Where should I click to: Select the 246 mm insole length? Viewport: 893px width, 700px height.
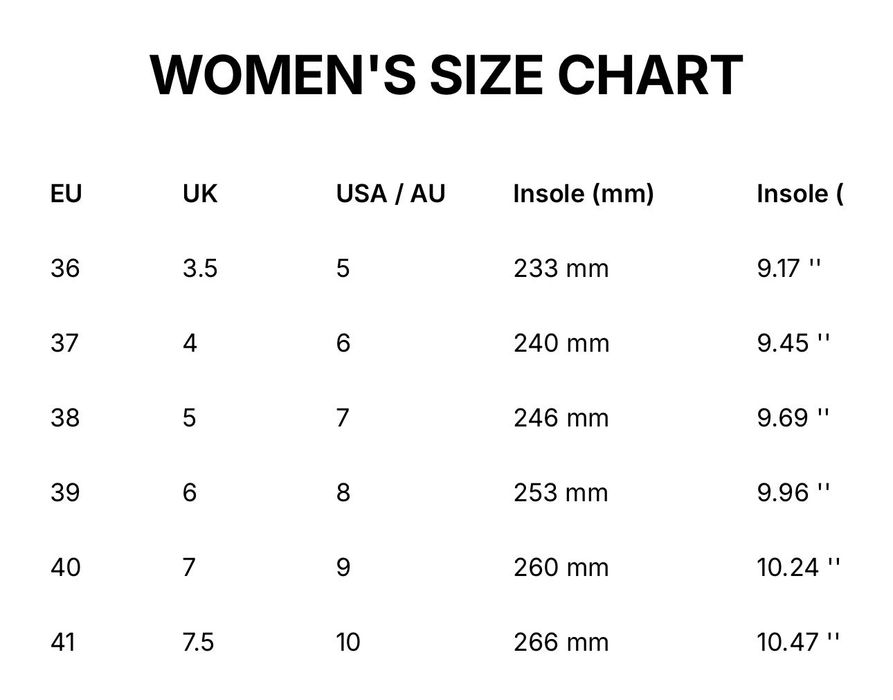(x=561, y=418)
